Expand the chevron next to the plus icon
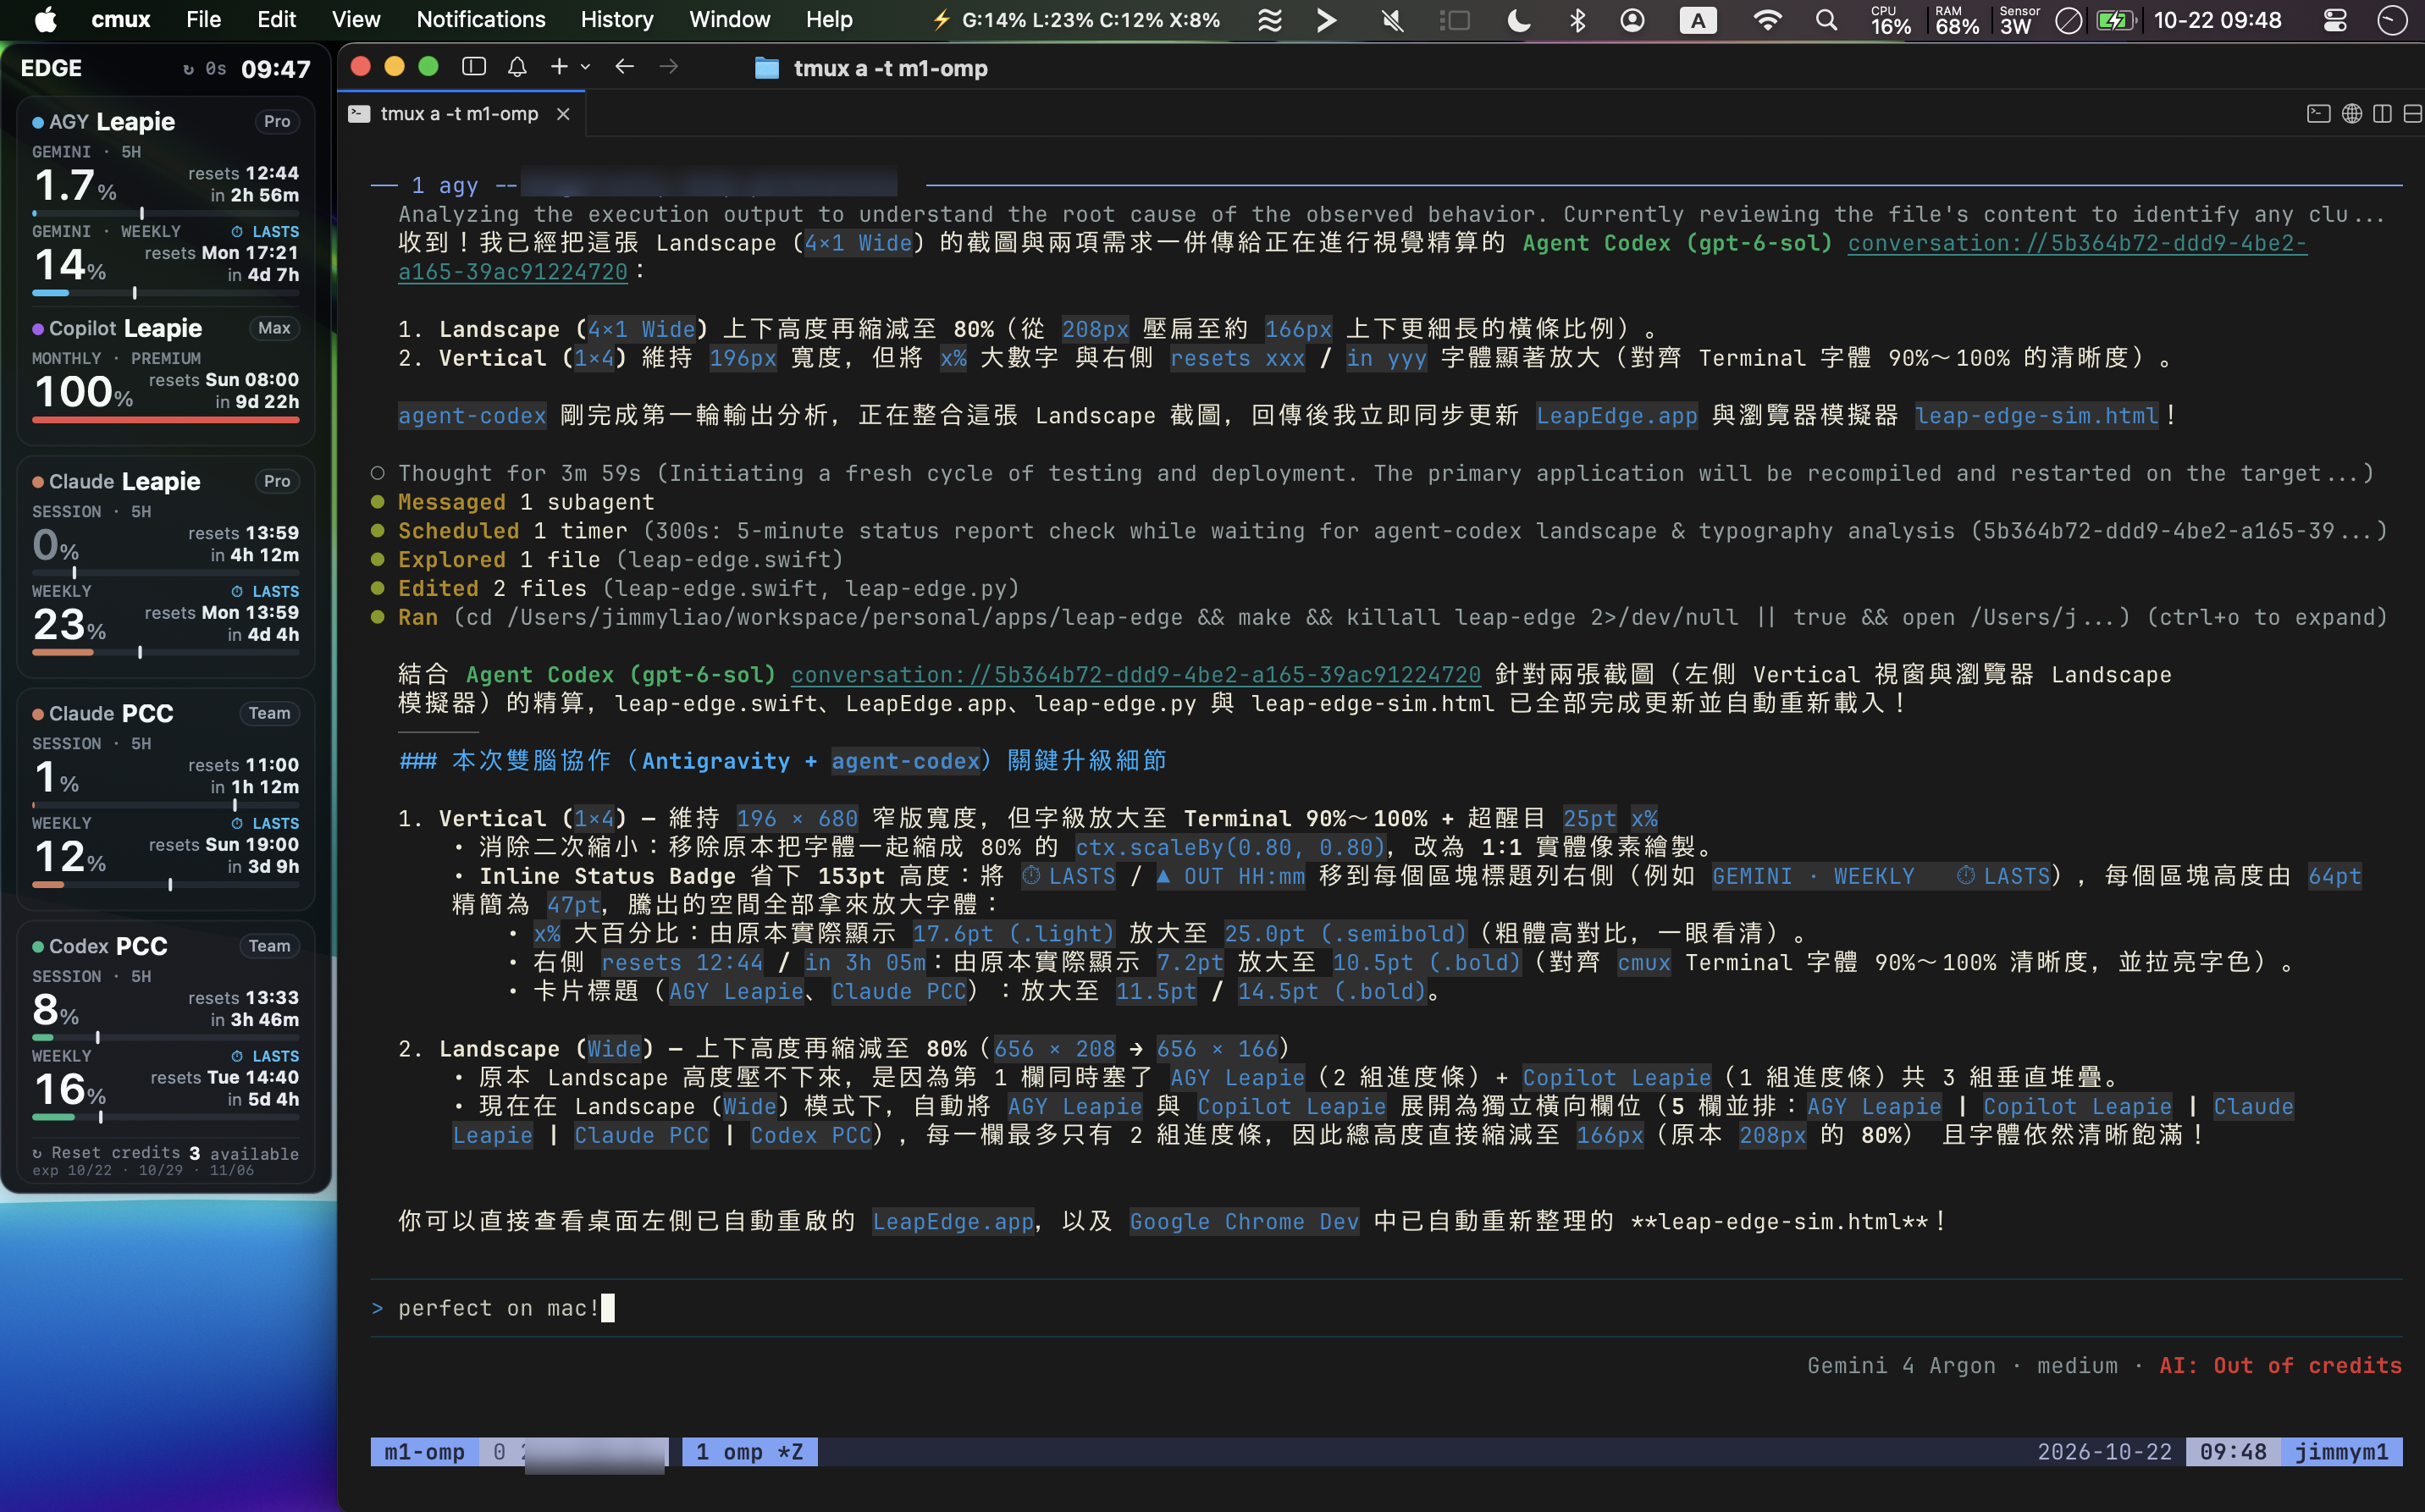2425x1512 pixels. 586,67
